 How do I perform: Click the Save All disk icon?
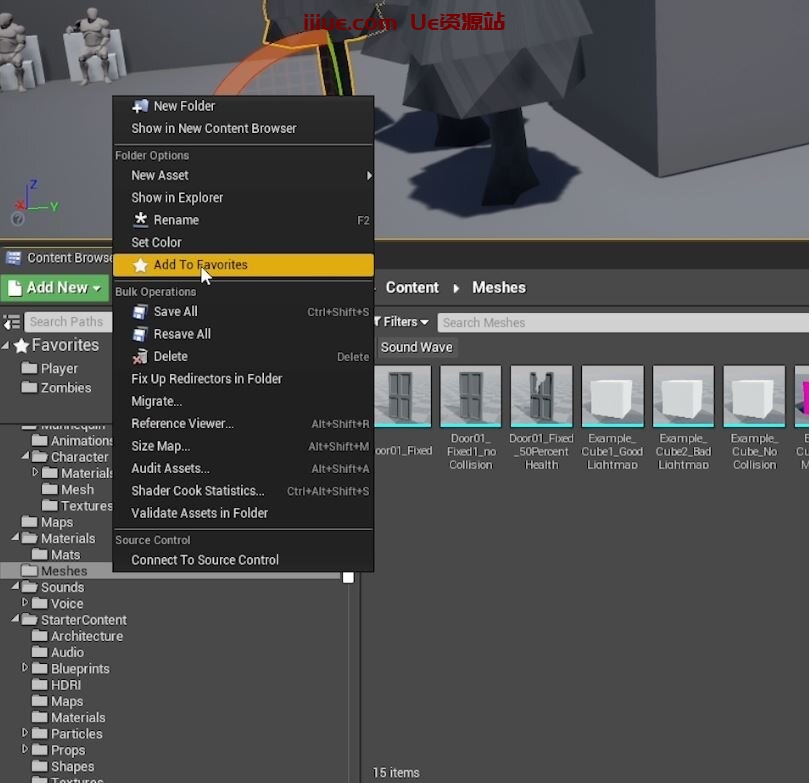(x=140, y=312)
